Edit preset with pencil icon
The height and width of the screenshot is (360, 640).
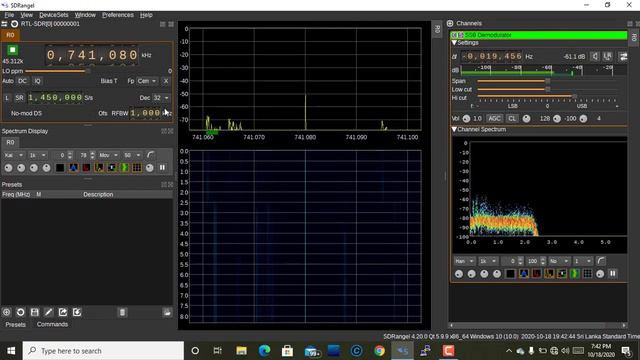click(49, 313)
